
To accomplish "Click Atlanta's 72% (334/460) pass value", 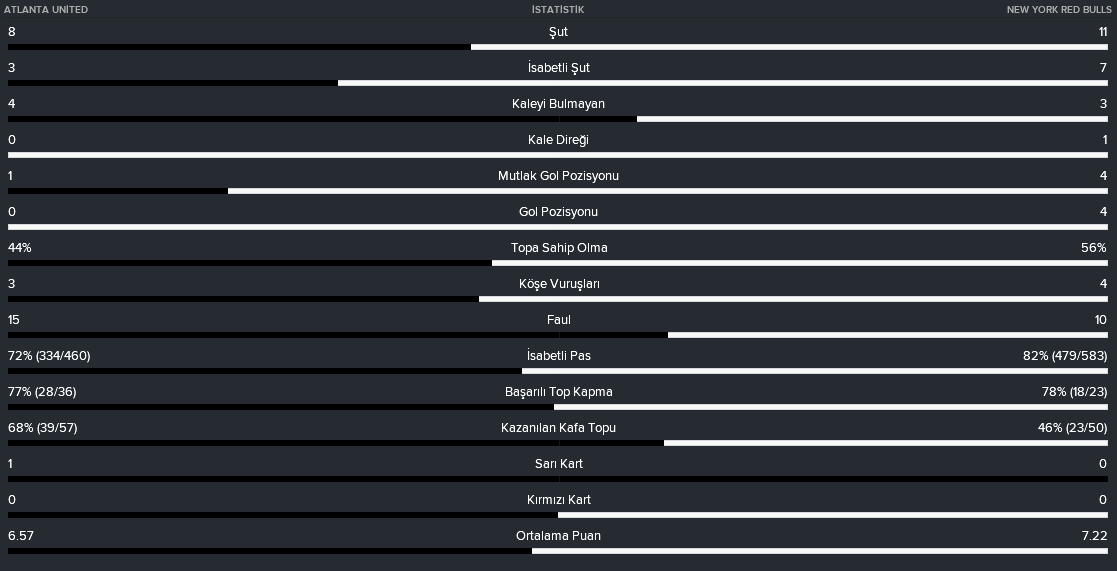I will [49, 356].
